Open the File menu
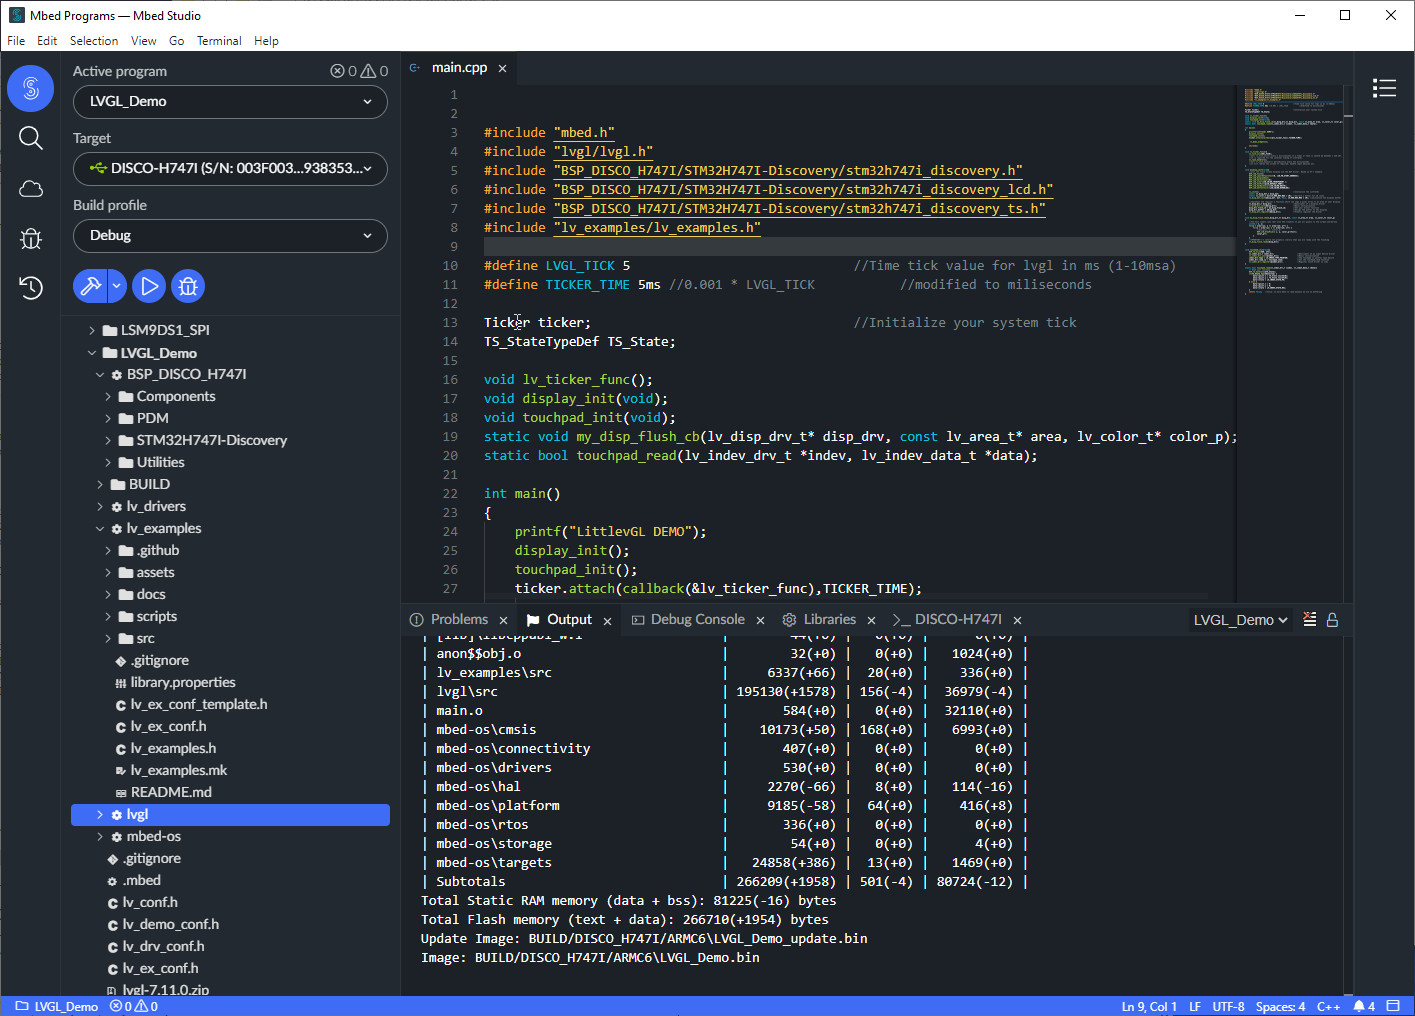 pyautogui.click(x=16, y=41)
